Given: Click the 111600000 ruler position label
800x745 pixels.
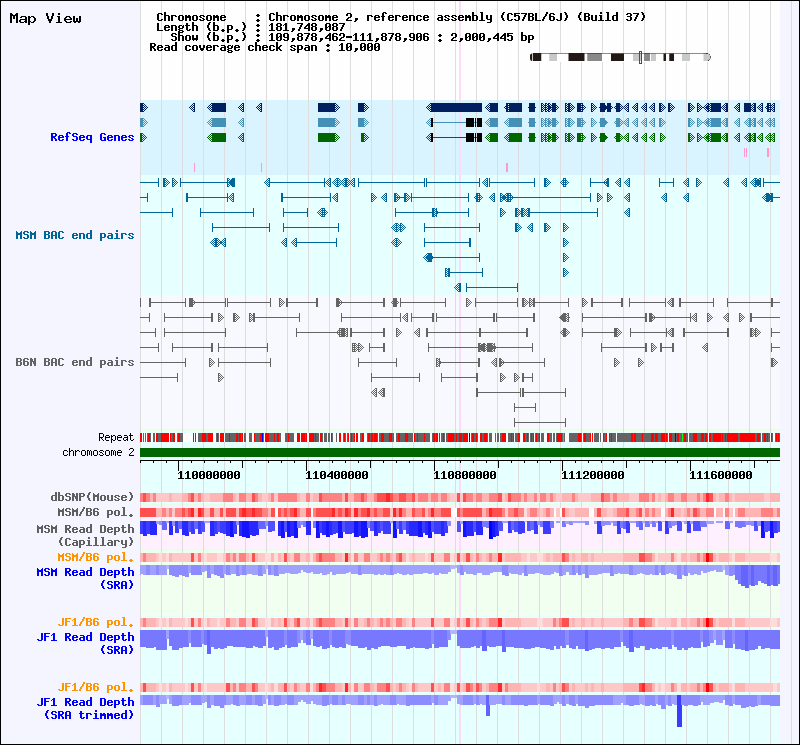Looking at the screenshot, I should (x=721, y=476).
